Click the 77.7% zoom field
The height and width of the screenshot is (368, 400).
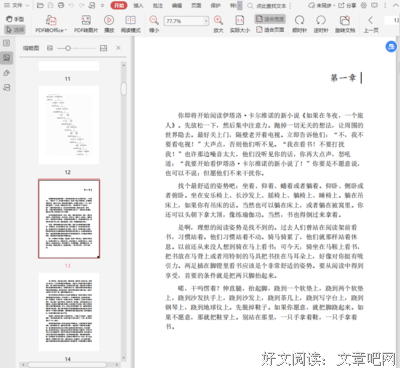click(184, 21)
